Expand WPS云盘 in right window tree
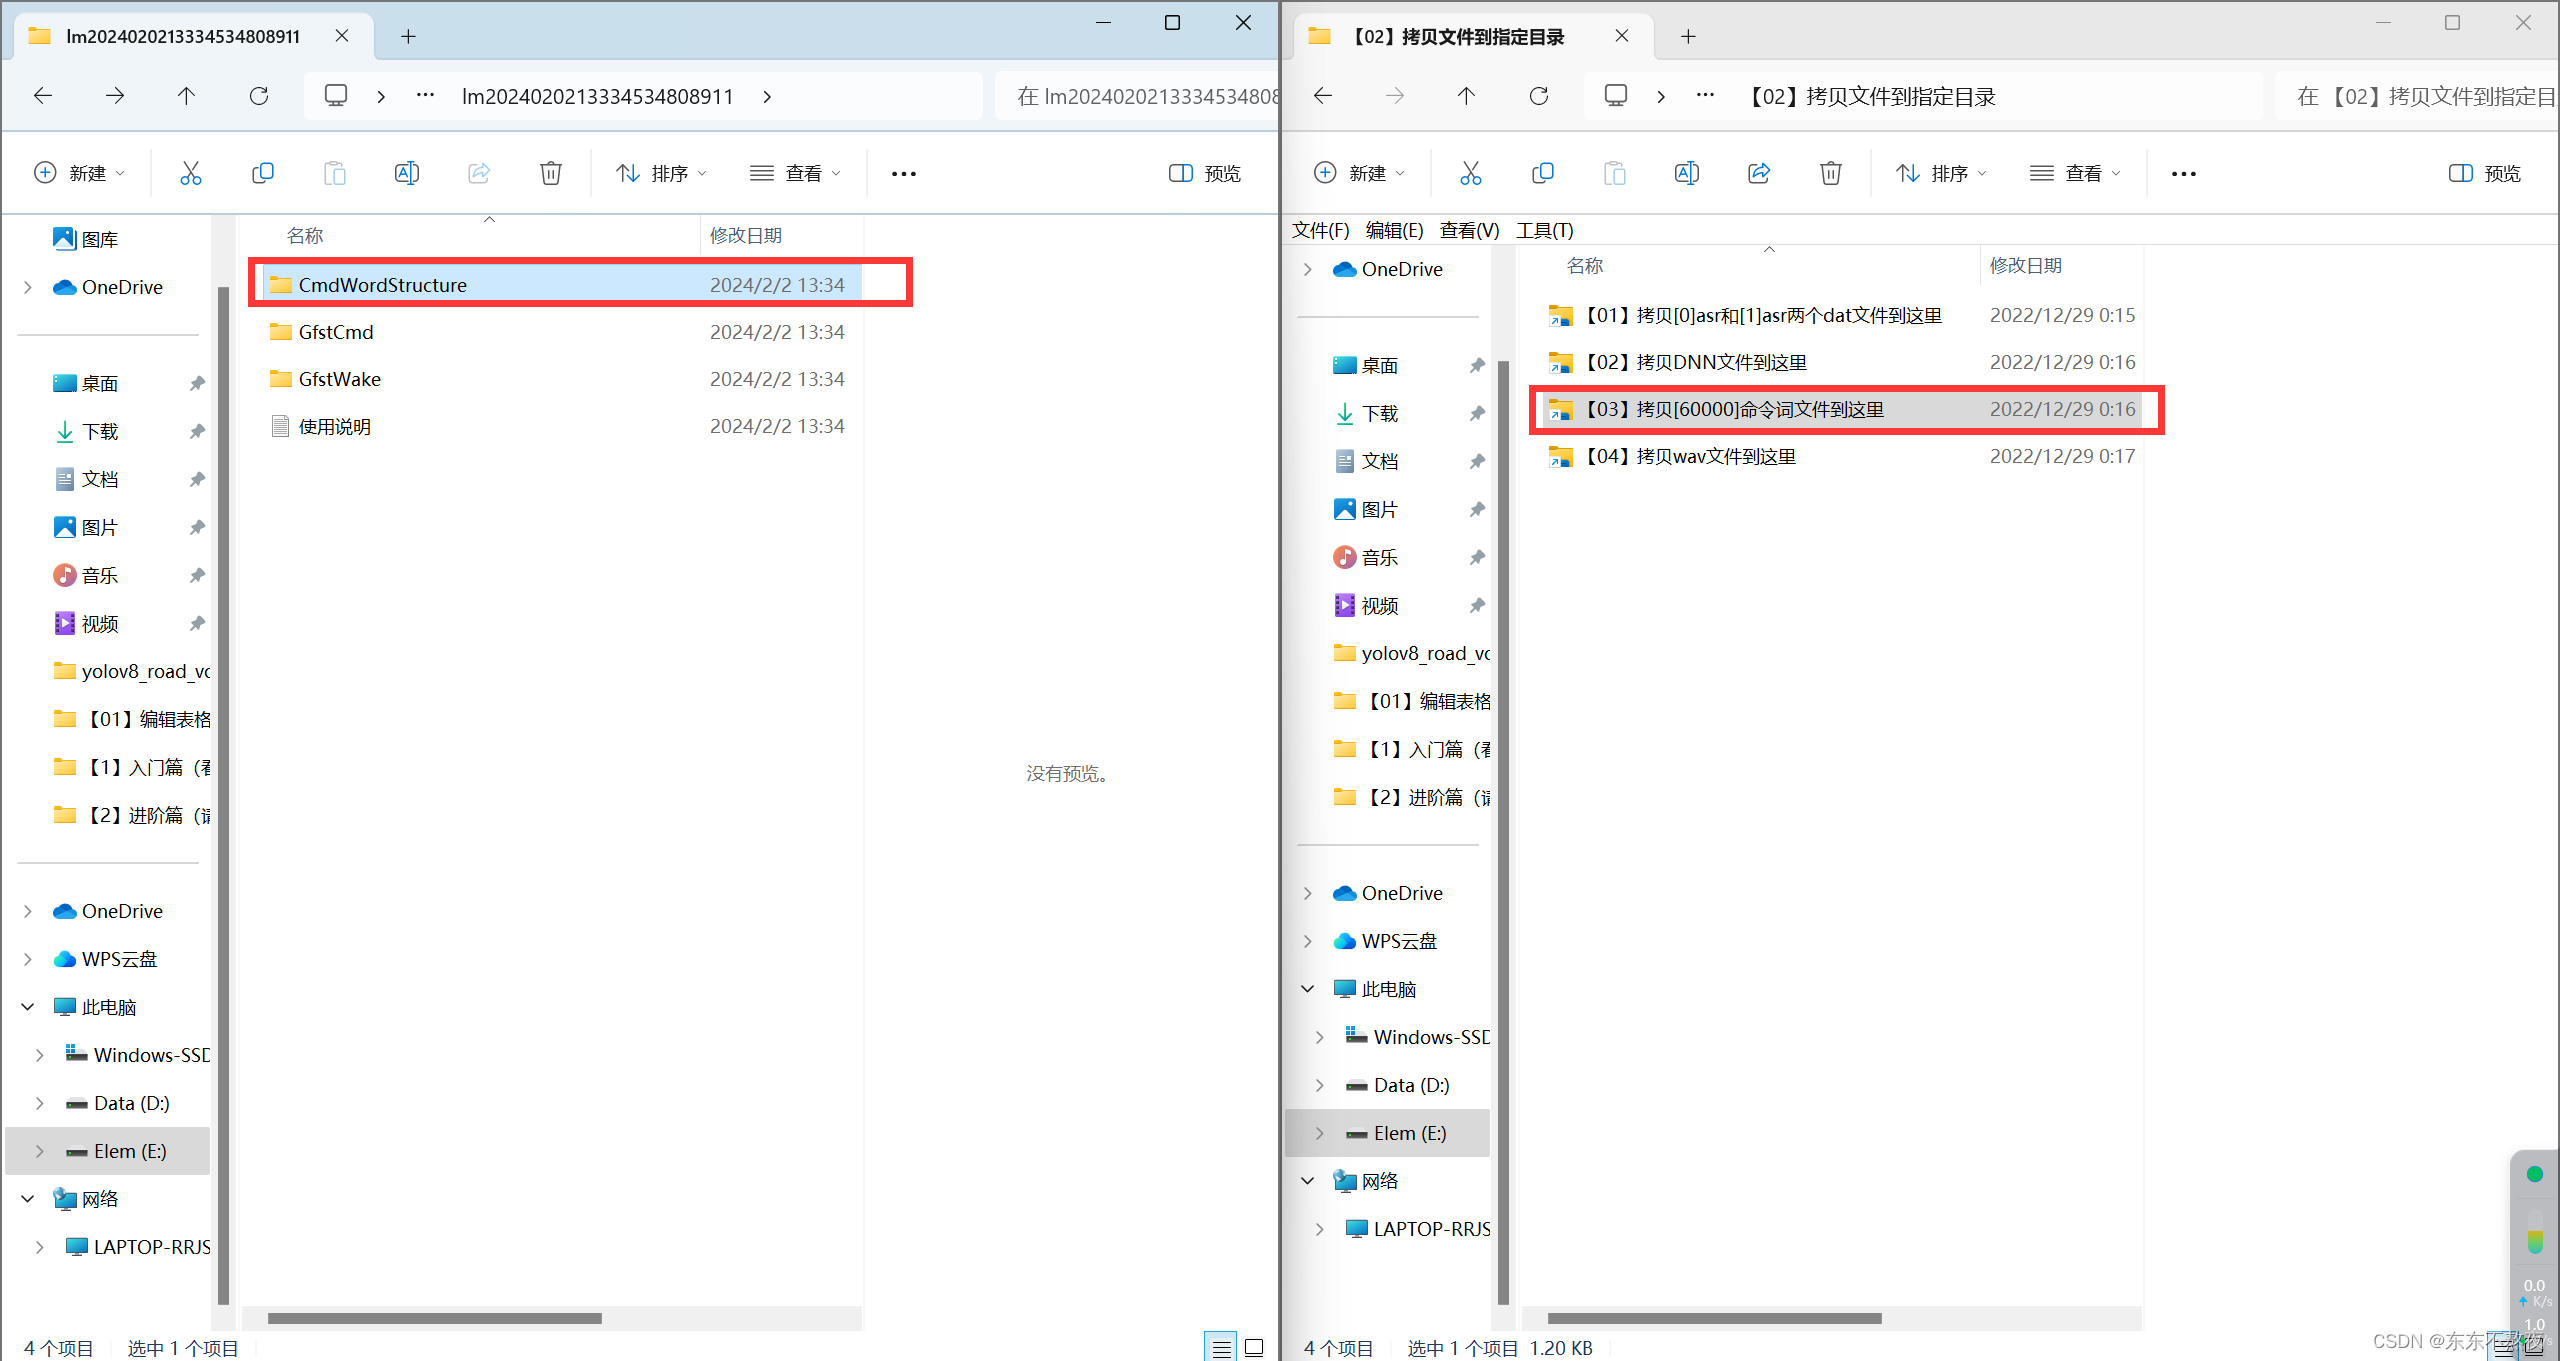Viewport: 2560px width, 1361px height. pos(1308,941)
